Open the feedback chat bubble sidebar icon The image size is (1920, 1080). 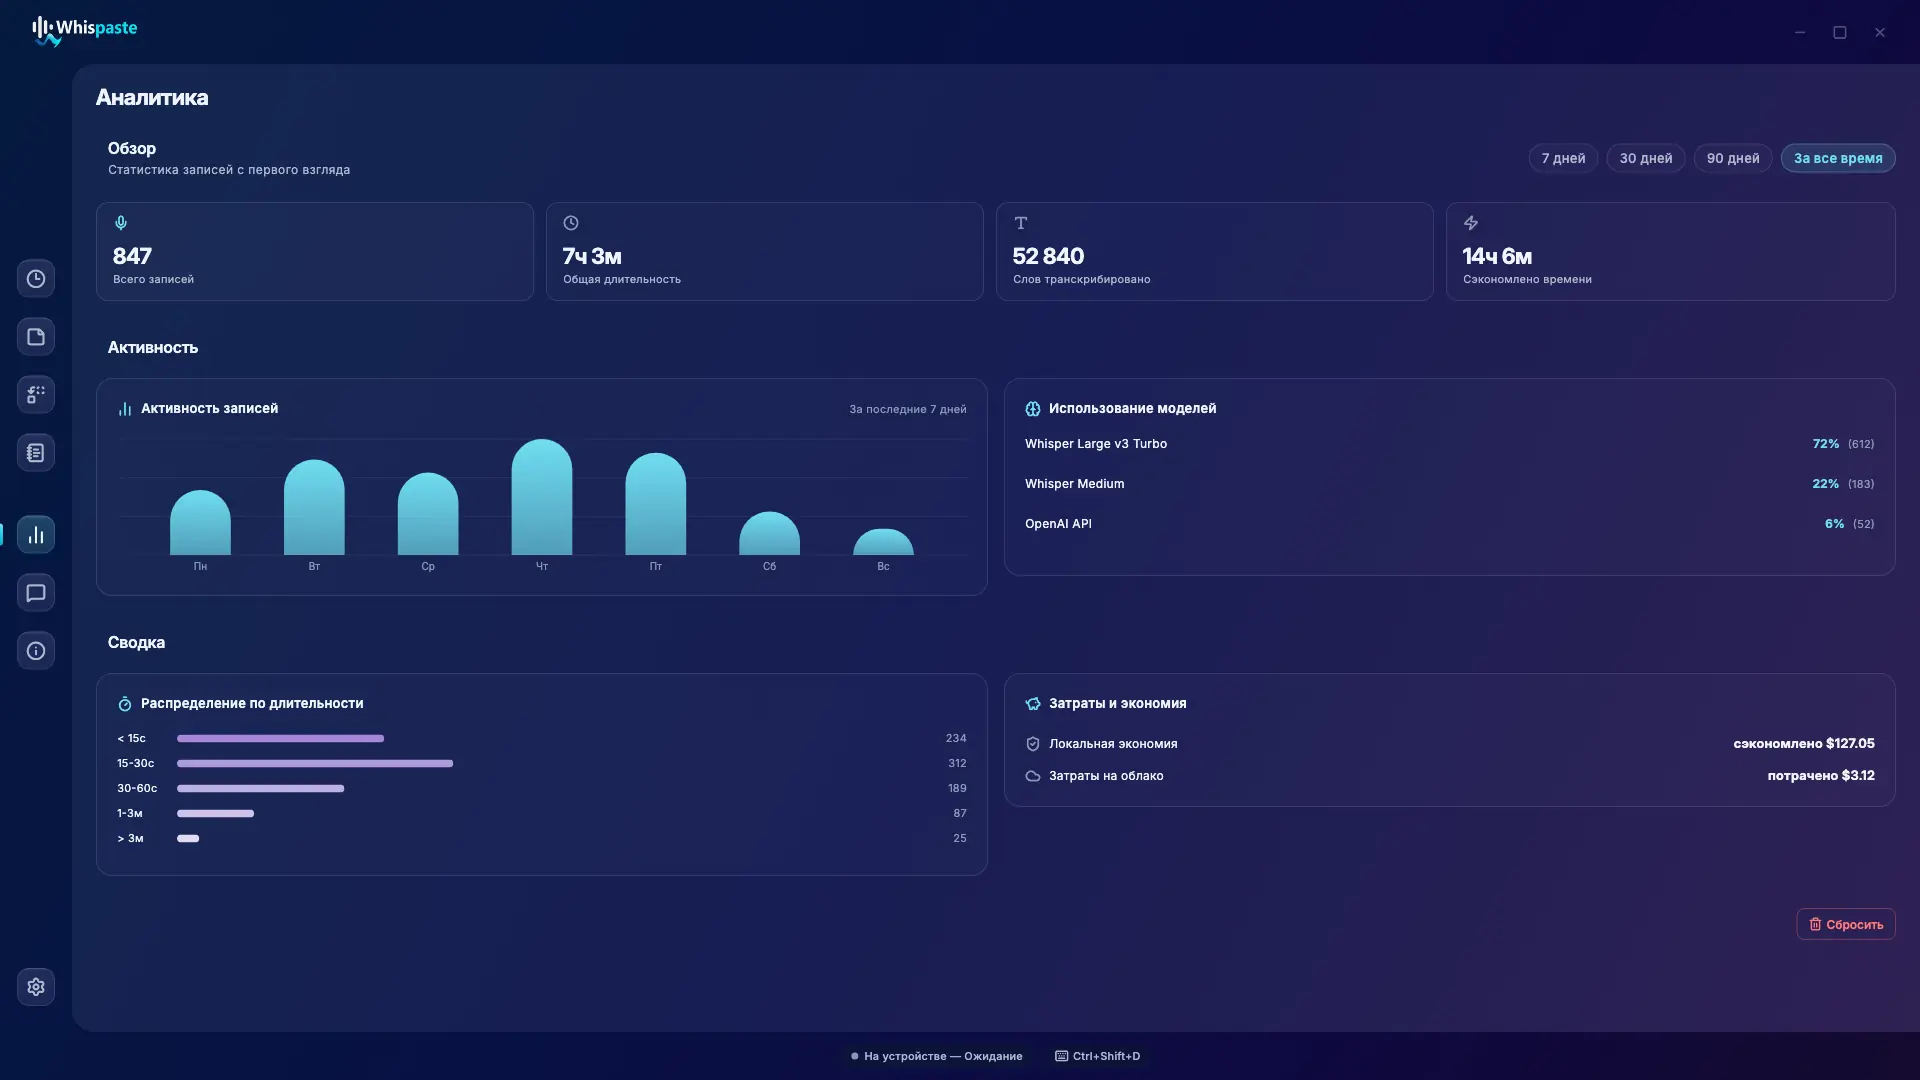click(x=36, y=593)
